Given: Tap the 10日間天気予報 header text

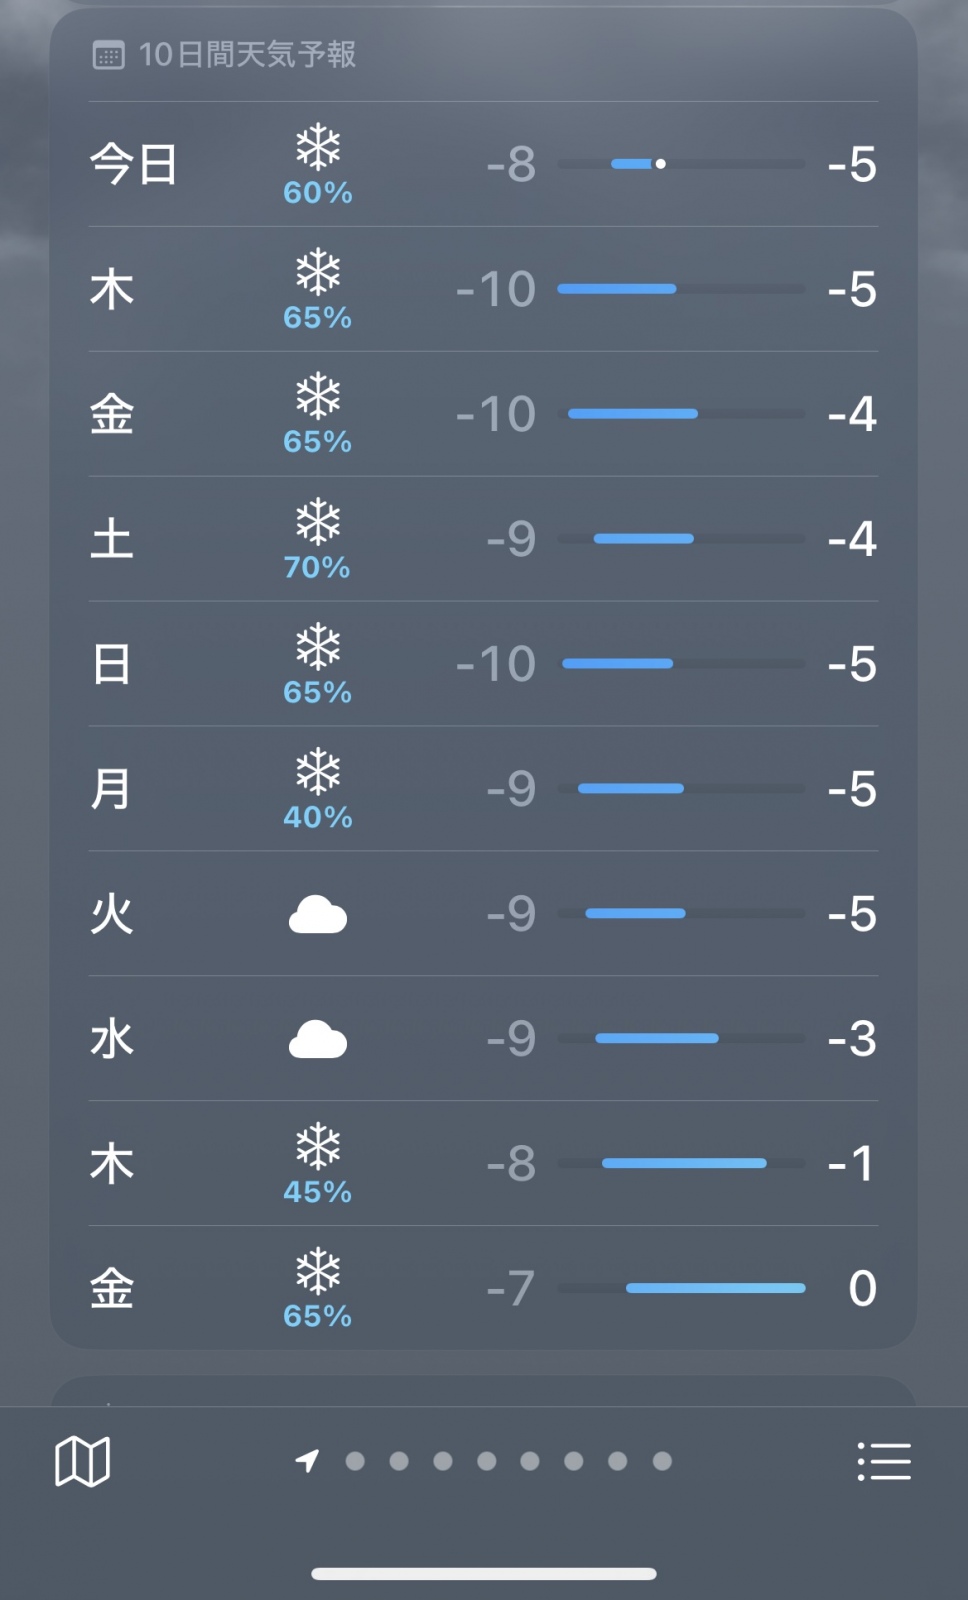Looking at the screenshot, I should click(x=247, y=55).
